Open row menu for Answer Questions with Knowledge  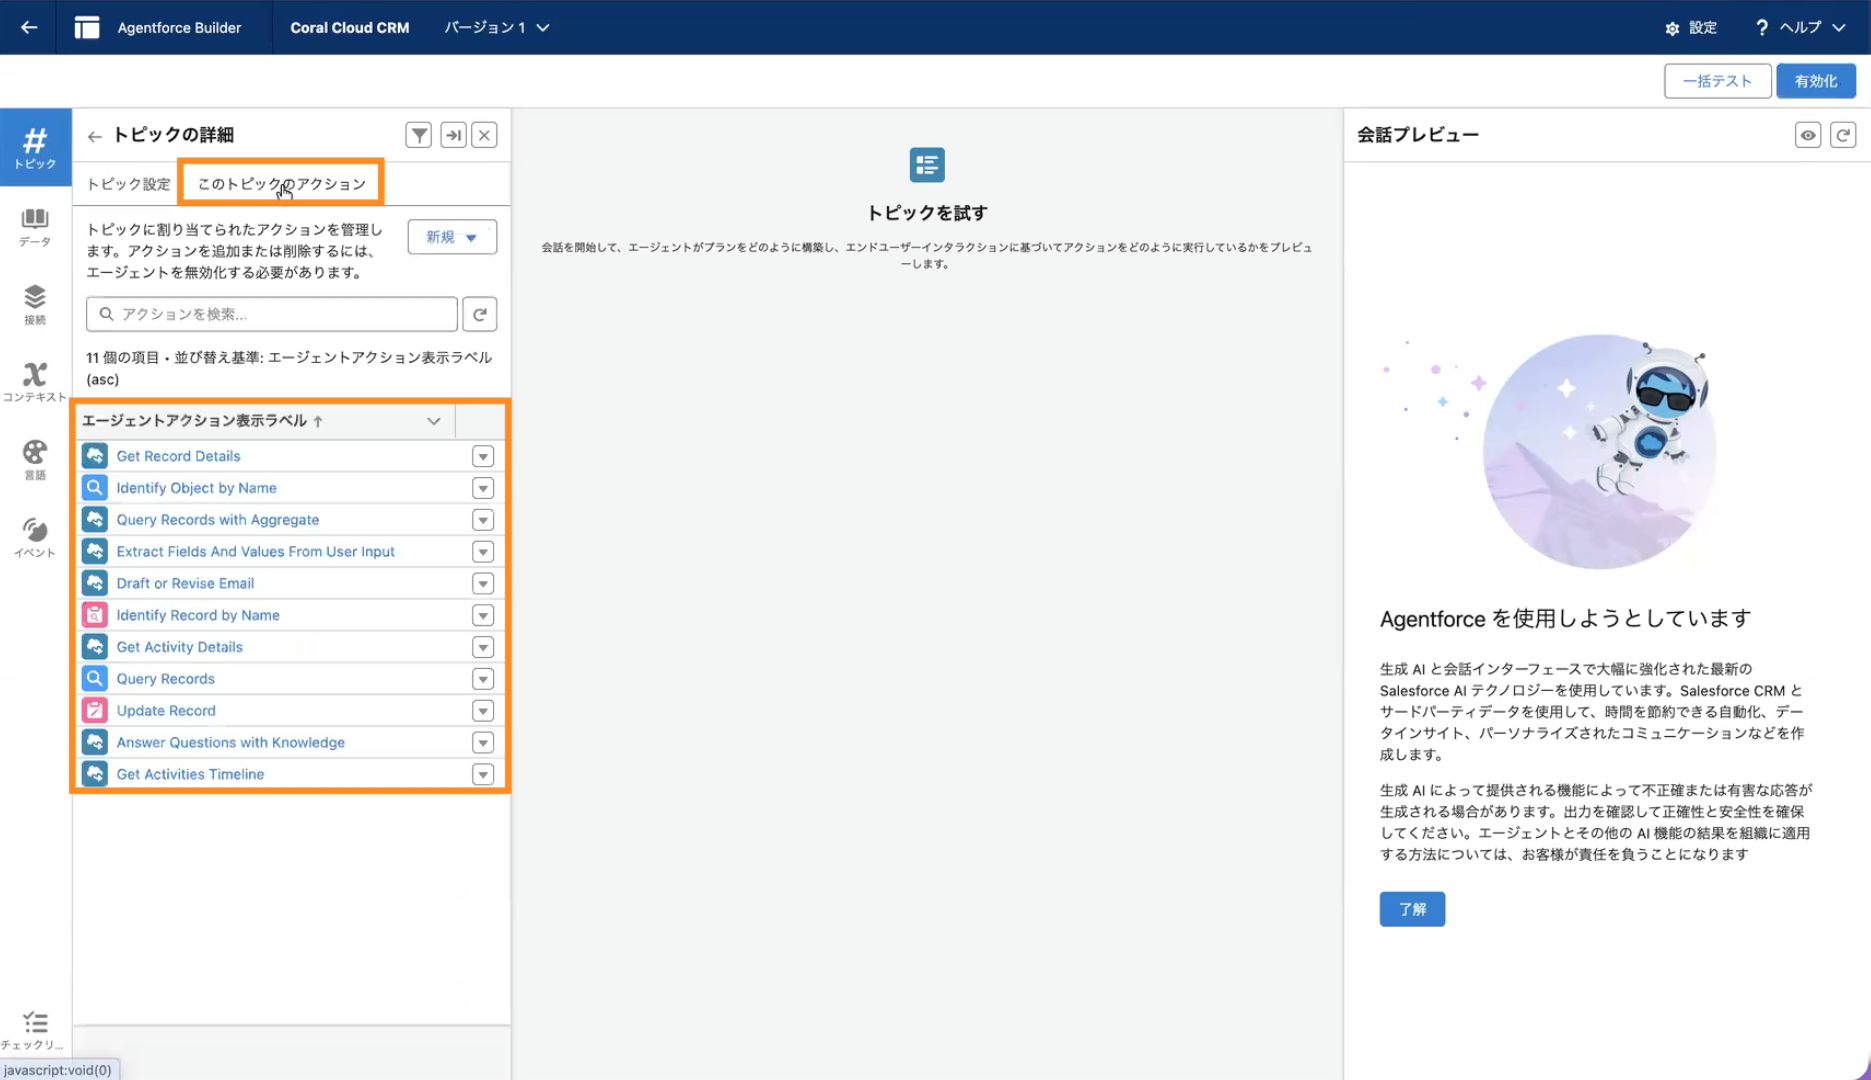483,743
